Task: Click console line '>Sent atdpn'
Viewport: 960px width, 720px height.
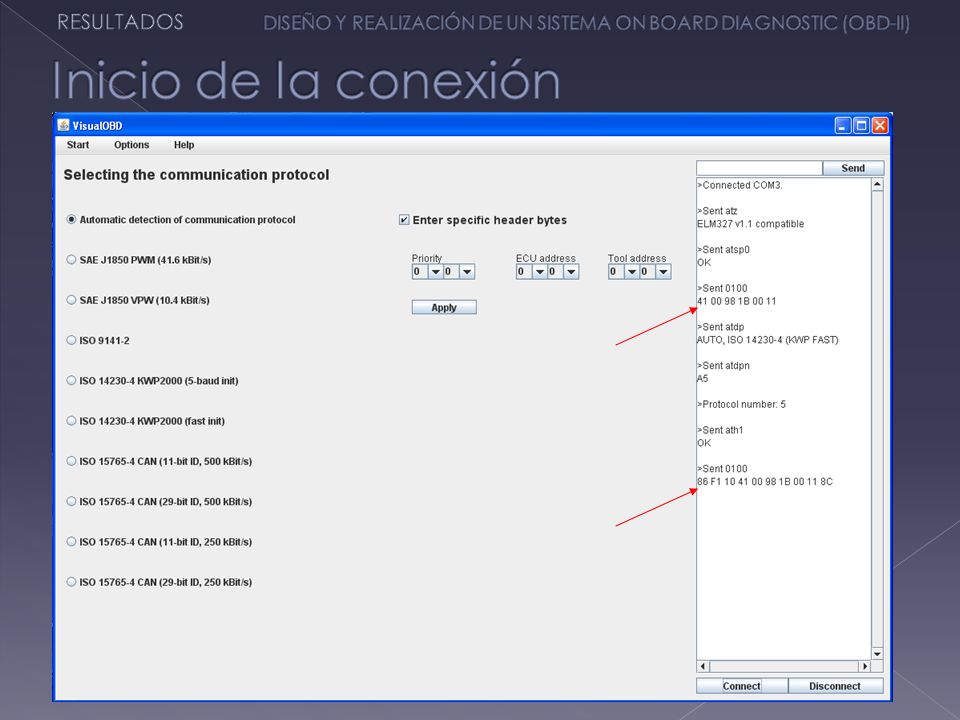Action: tap(724, 366)
